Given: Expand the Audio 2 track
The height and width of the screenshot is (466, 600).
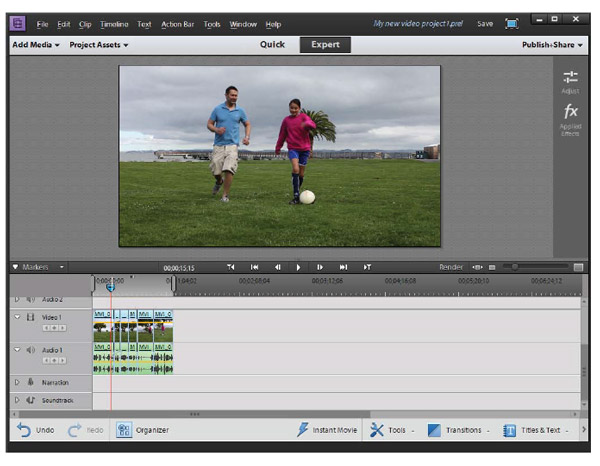Looking at the screenshot, I should click(x=17, y=300).
